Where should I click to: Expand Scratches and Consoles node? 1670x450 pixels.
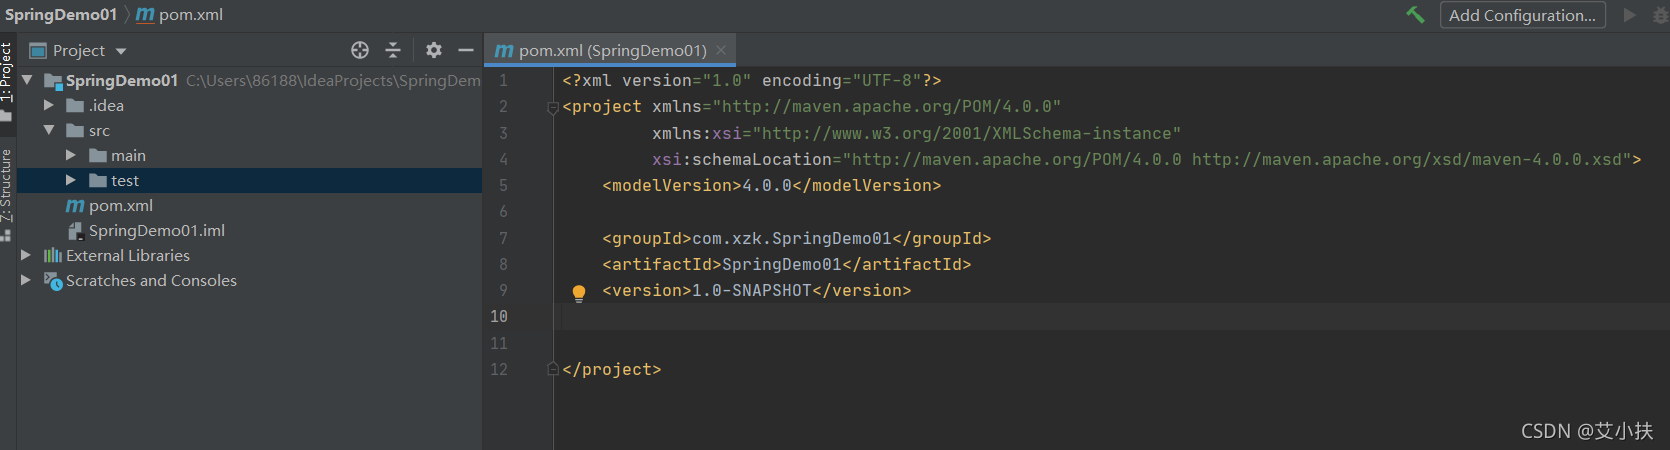coord(26,280)
